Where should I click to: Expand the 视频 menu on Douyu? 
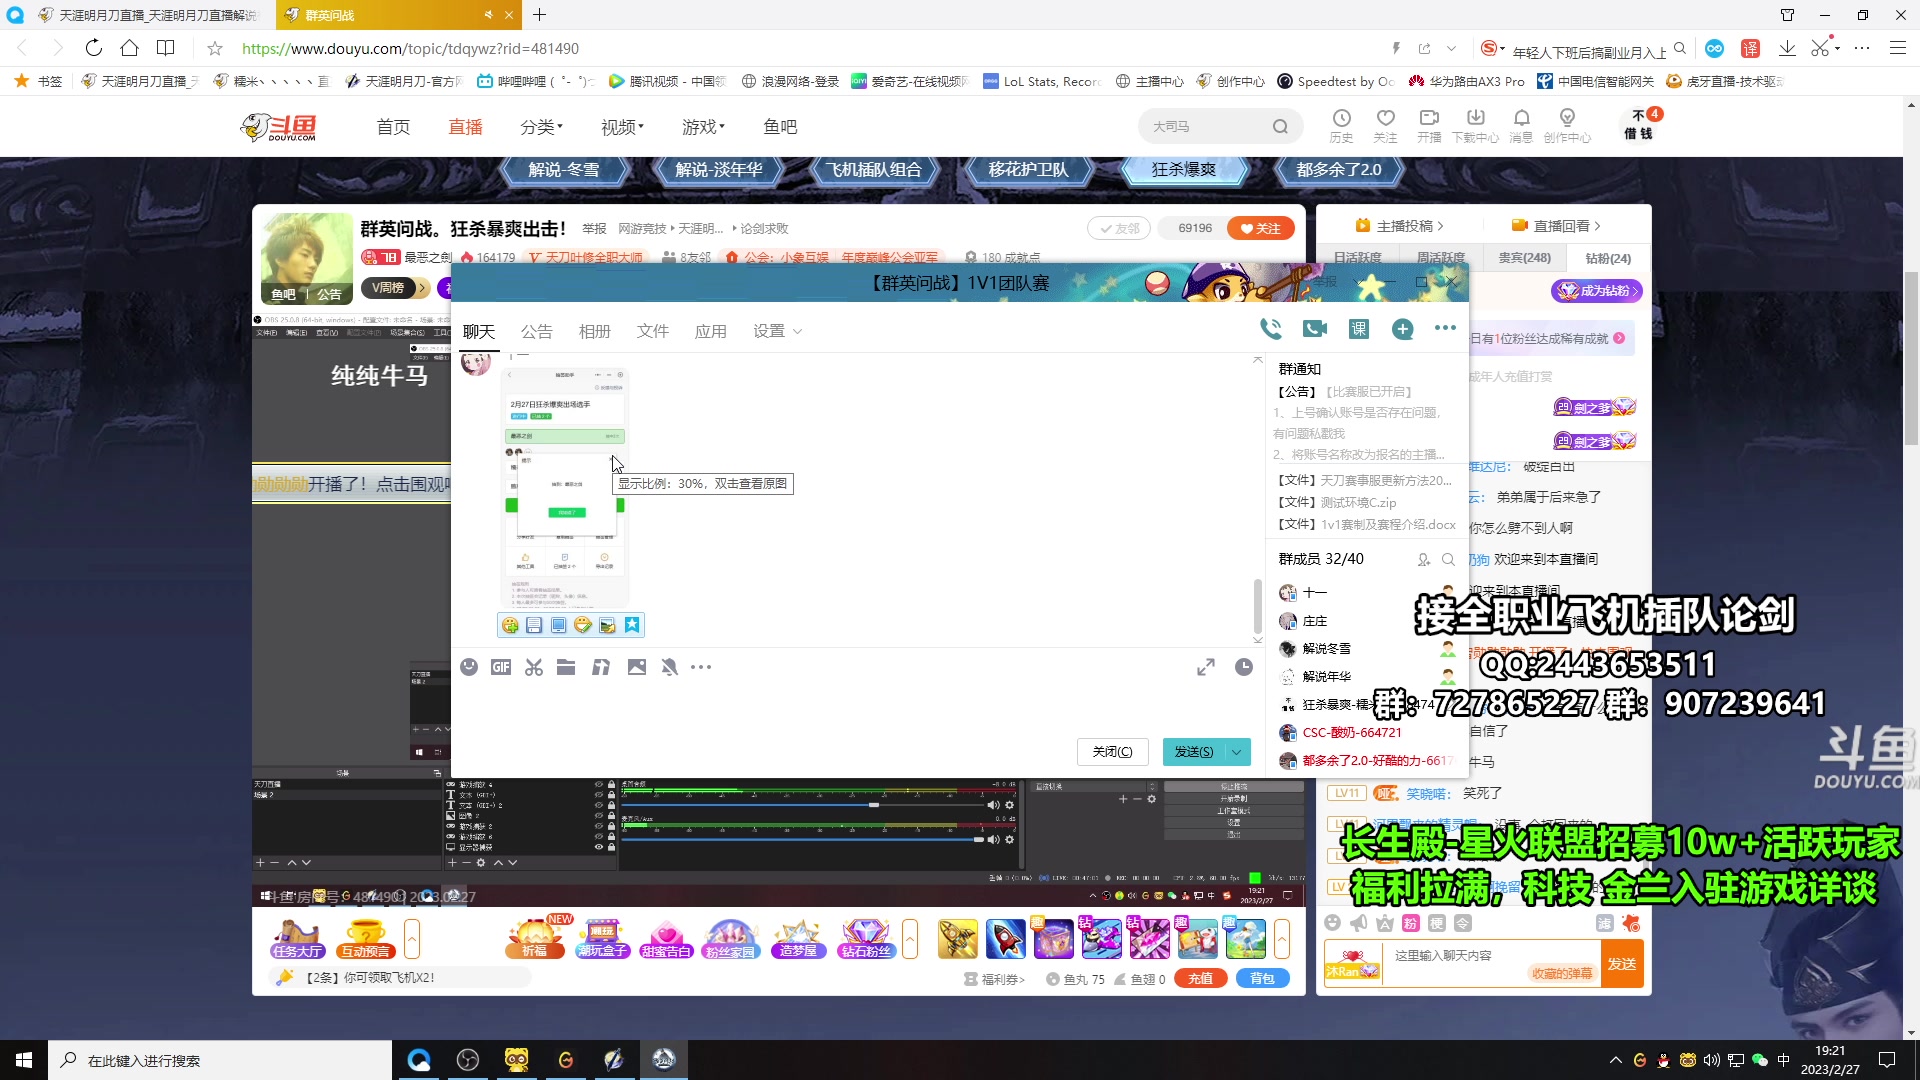coord(622,127)
